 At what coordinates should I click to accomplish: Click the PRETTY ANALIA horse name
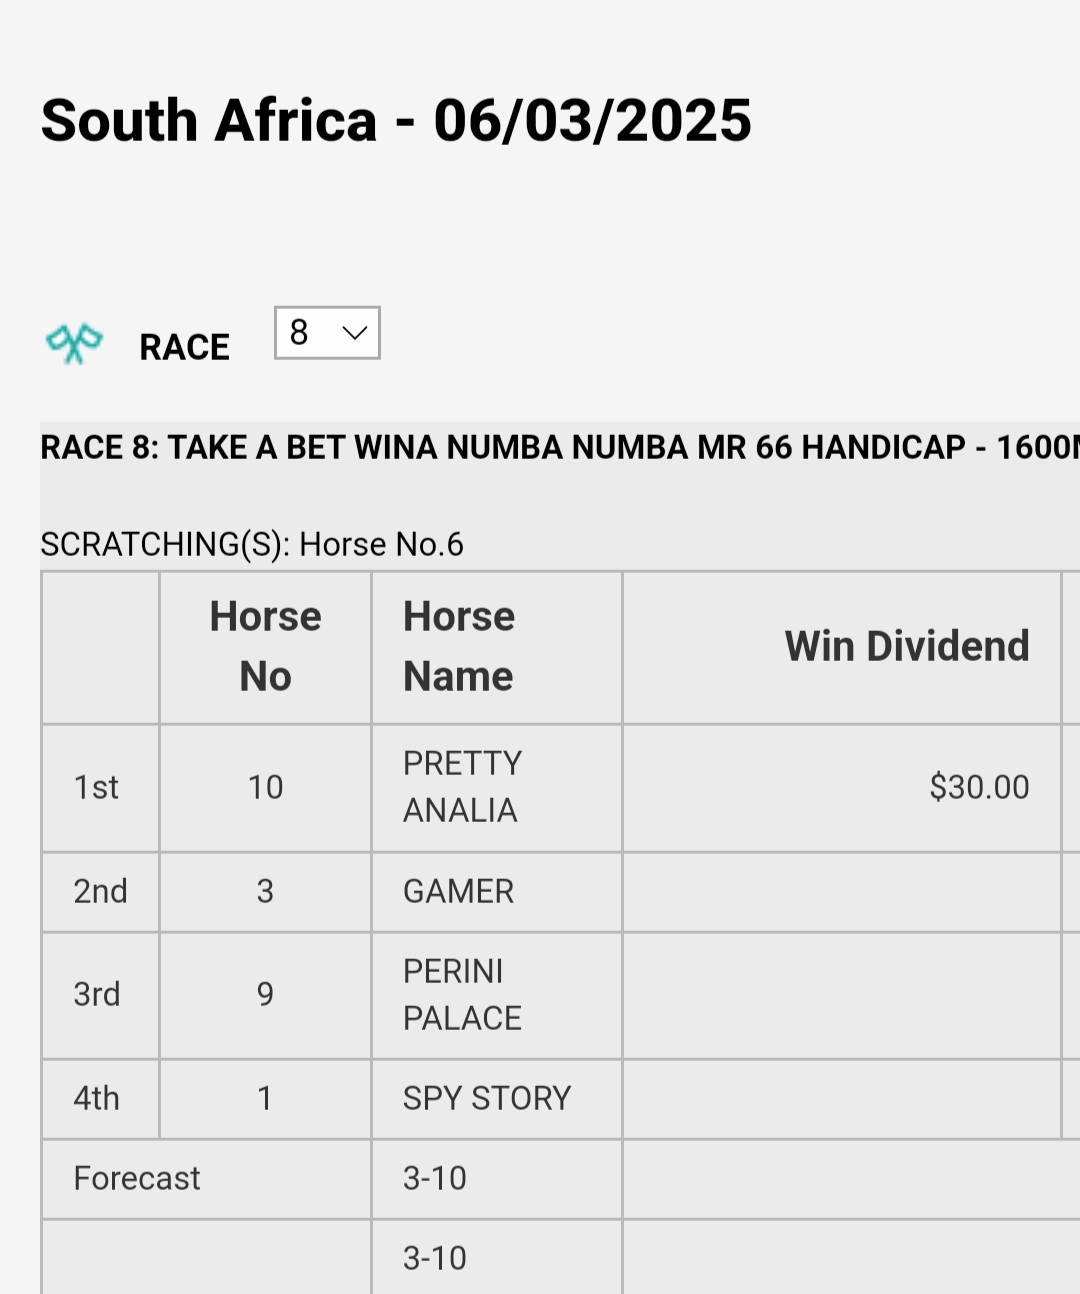tap(462, 786)
